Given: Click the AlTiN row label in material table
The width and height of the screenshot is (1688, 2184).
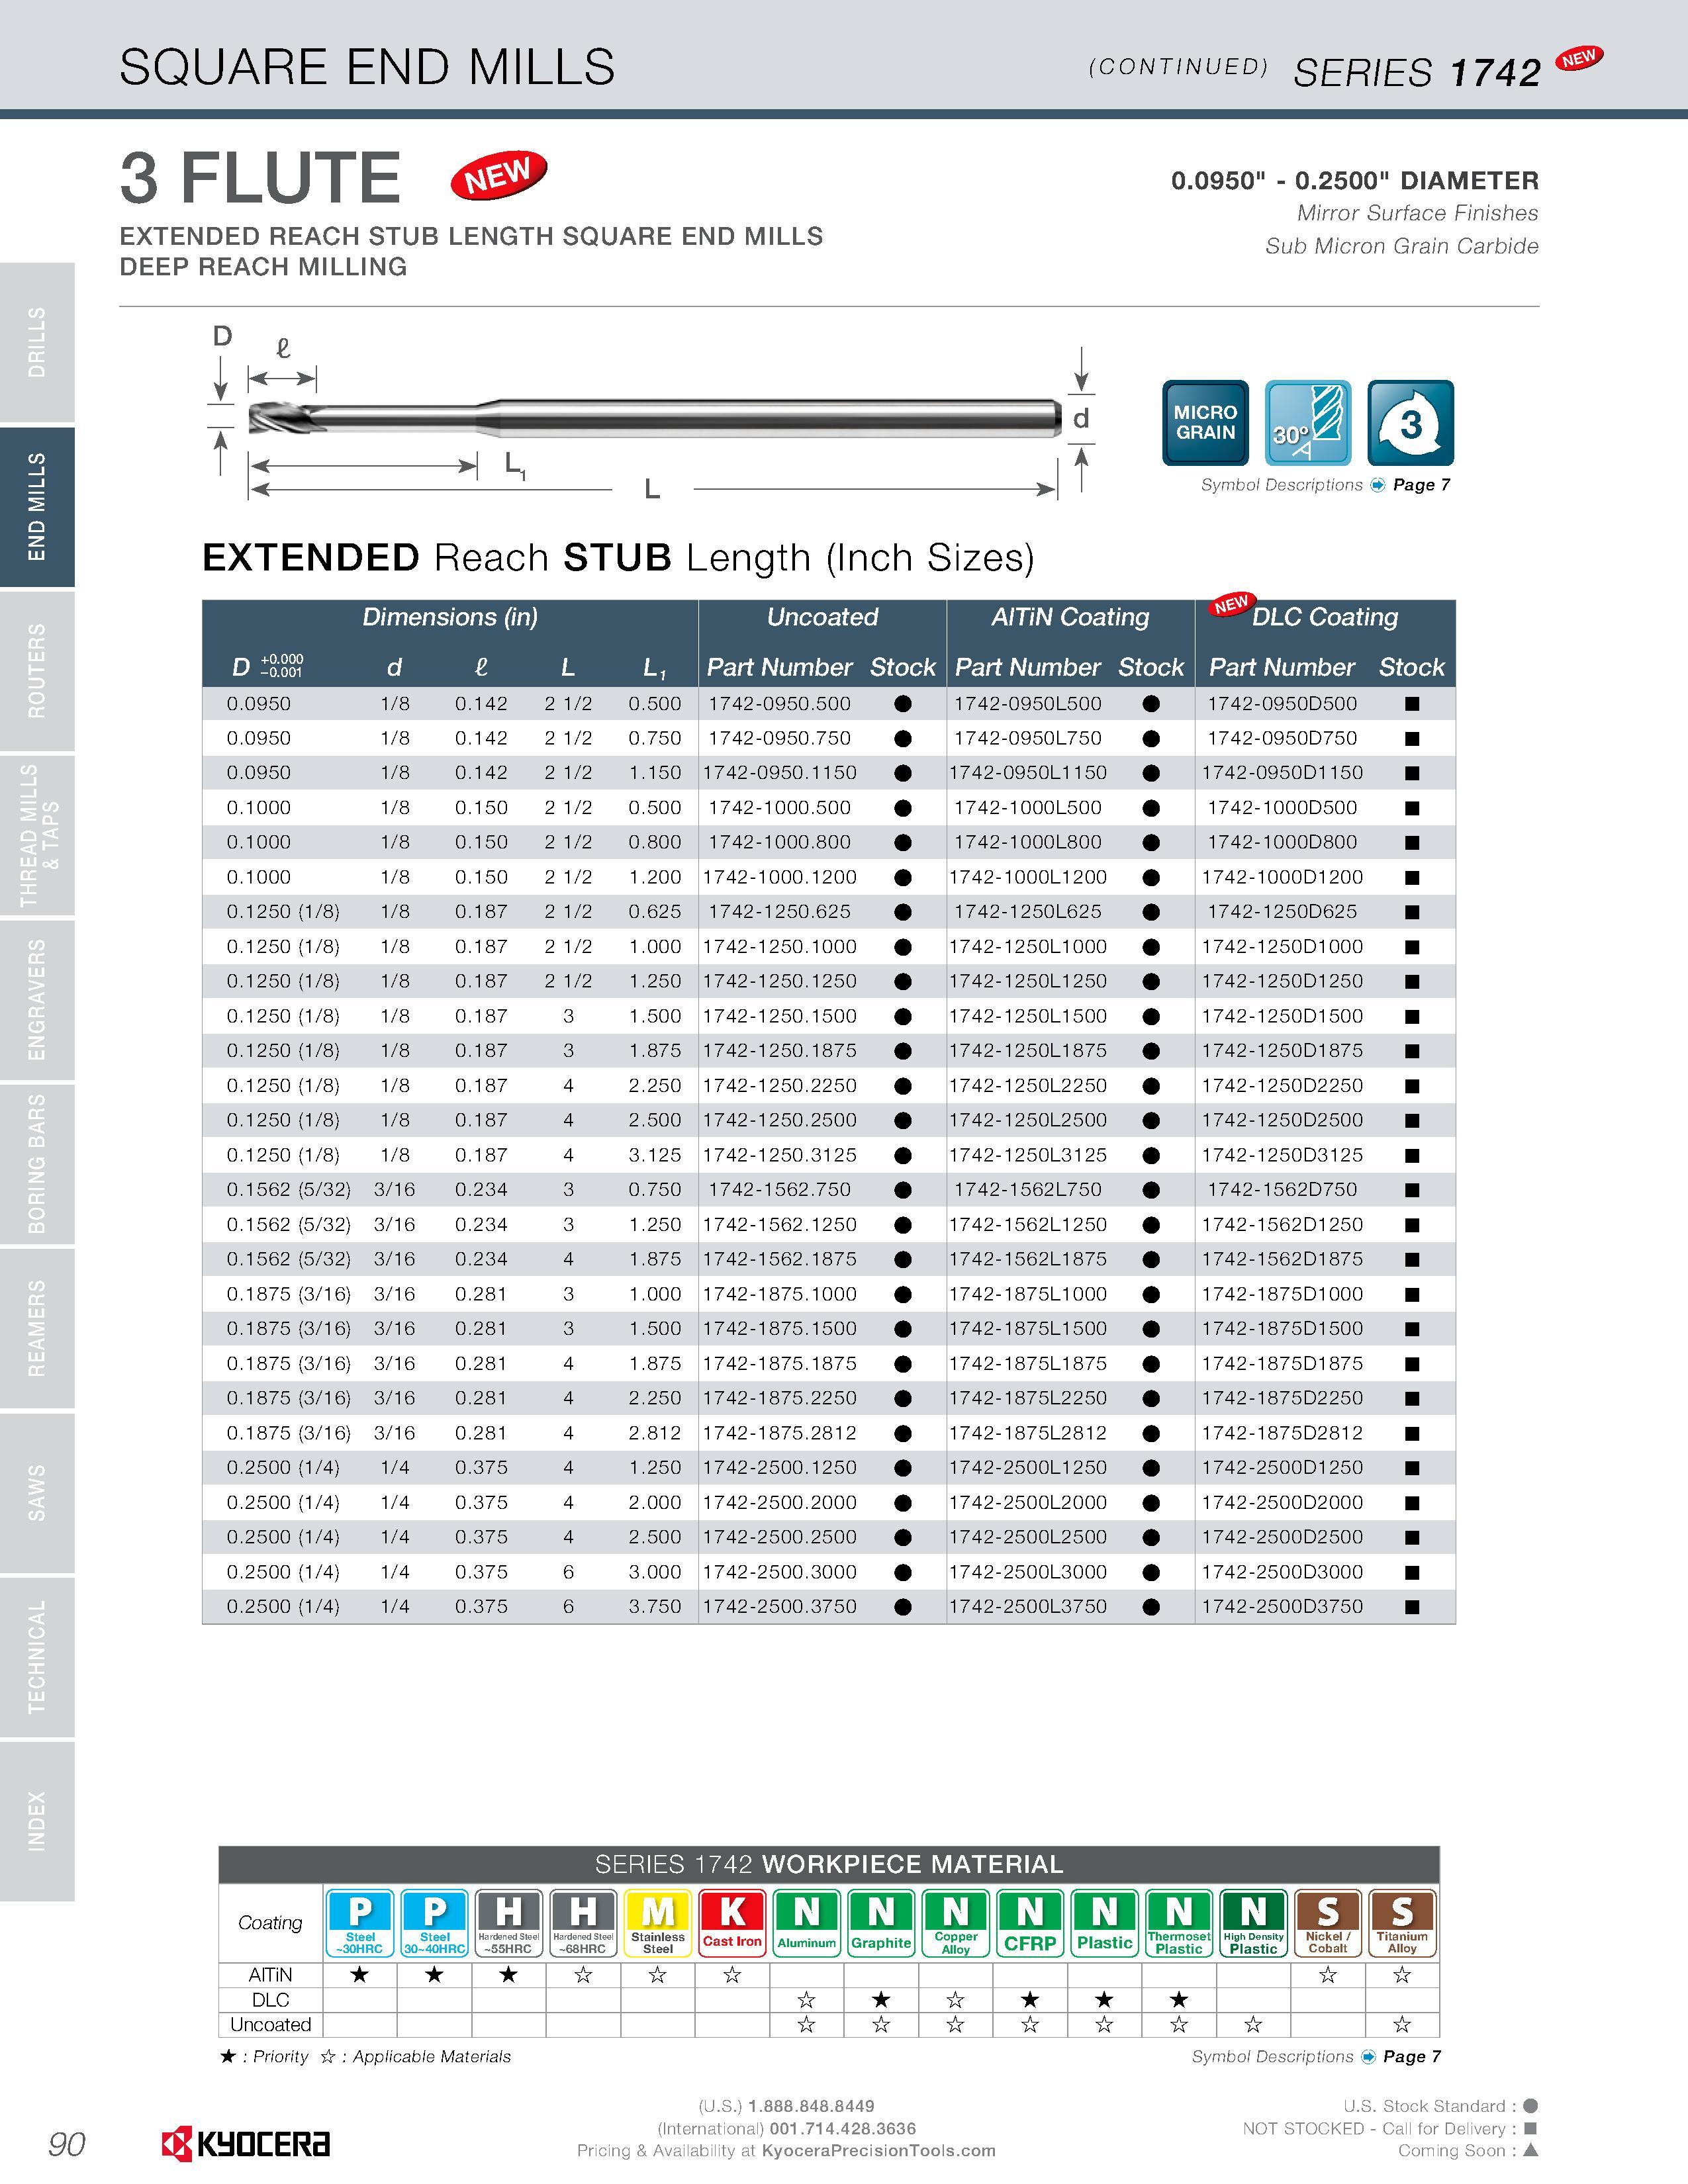Looking at the screenshot, I should 270,1975.
